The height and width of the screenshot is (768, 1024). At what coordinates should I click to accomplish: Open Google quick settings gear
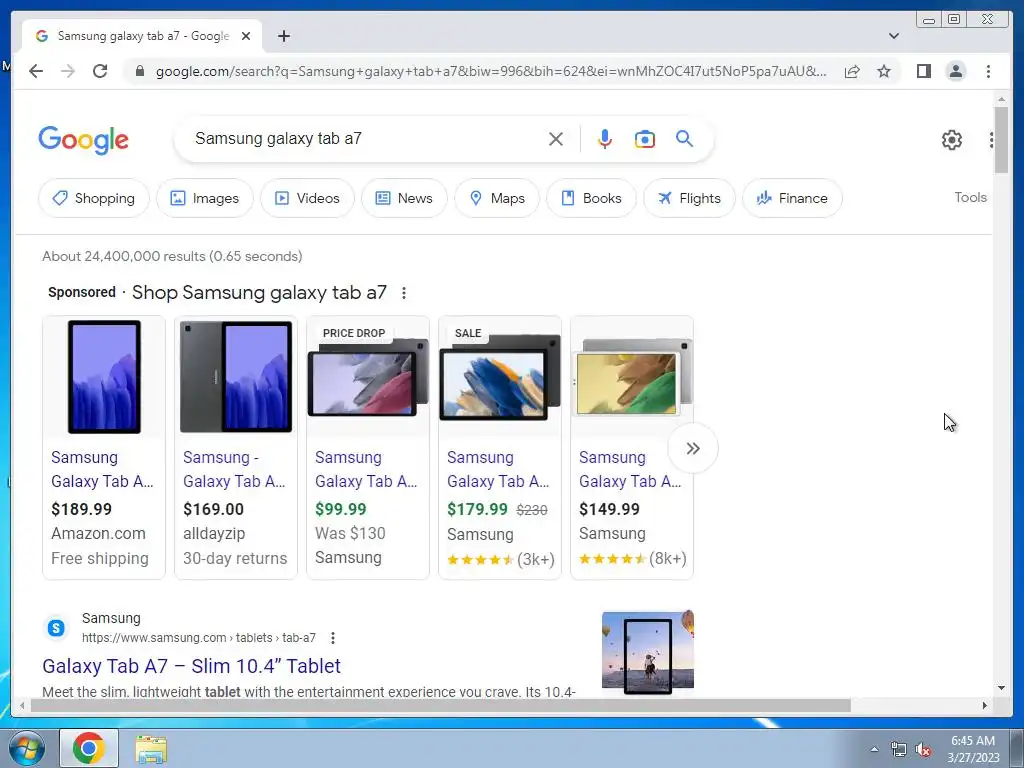tap(952, 140)
